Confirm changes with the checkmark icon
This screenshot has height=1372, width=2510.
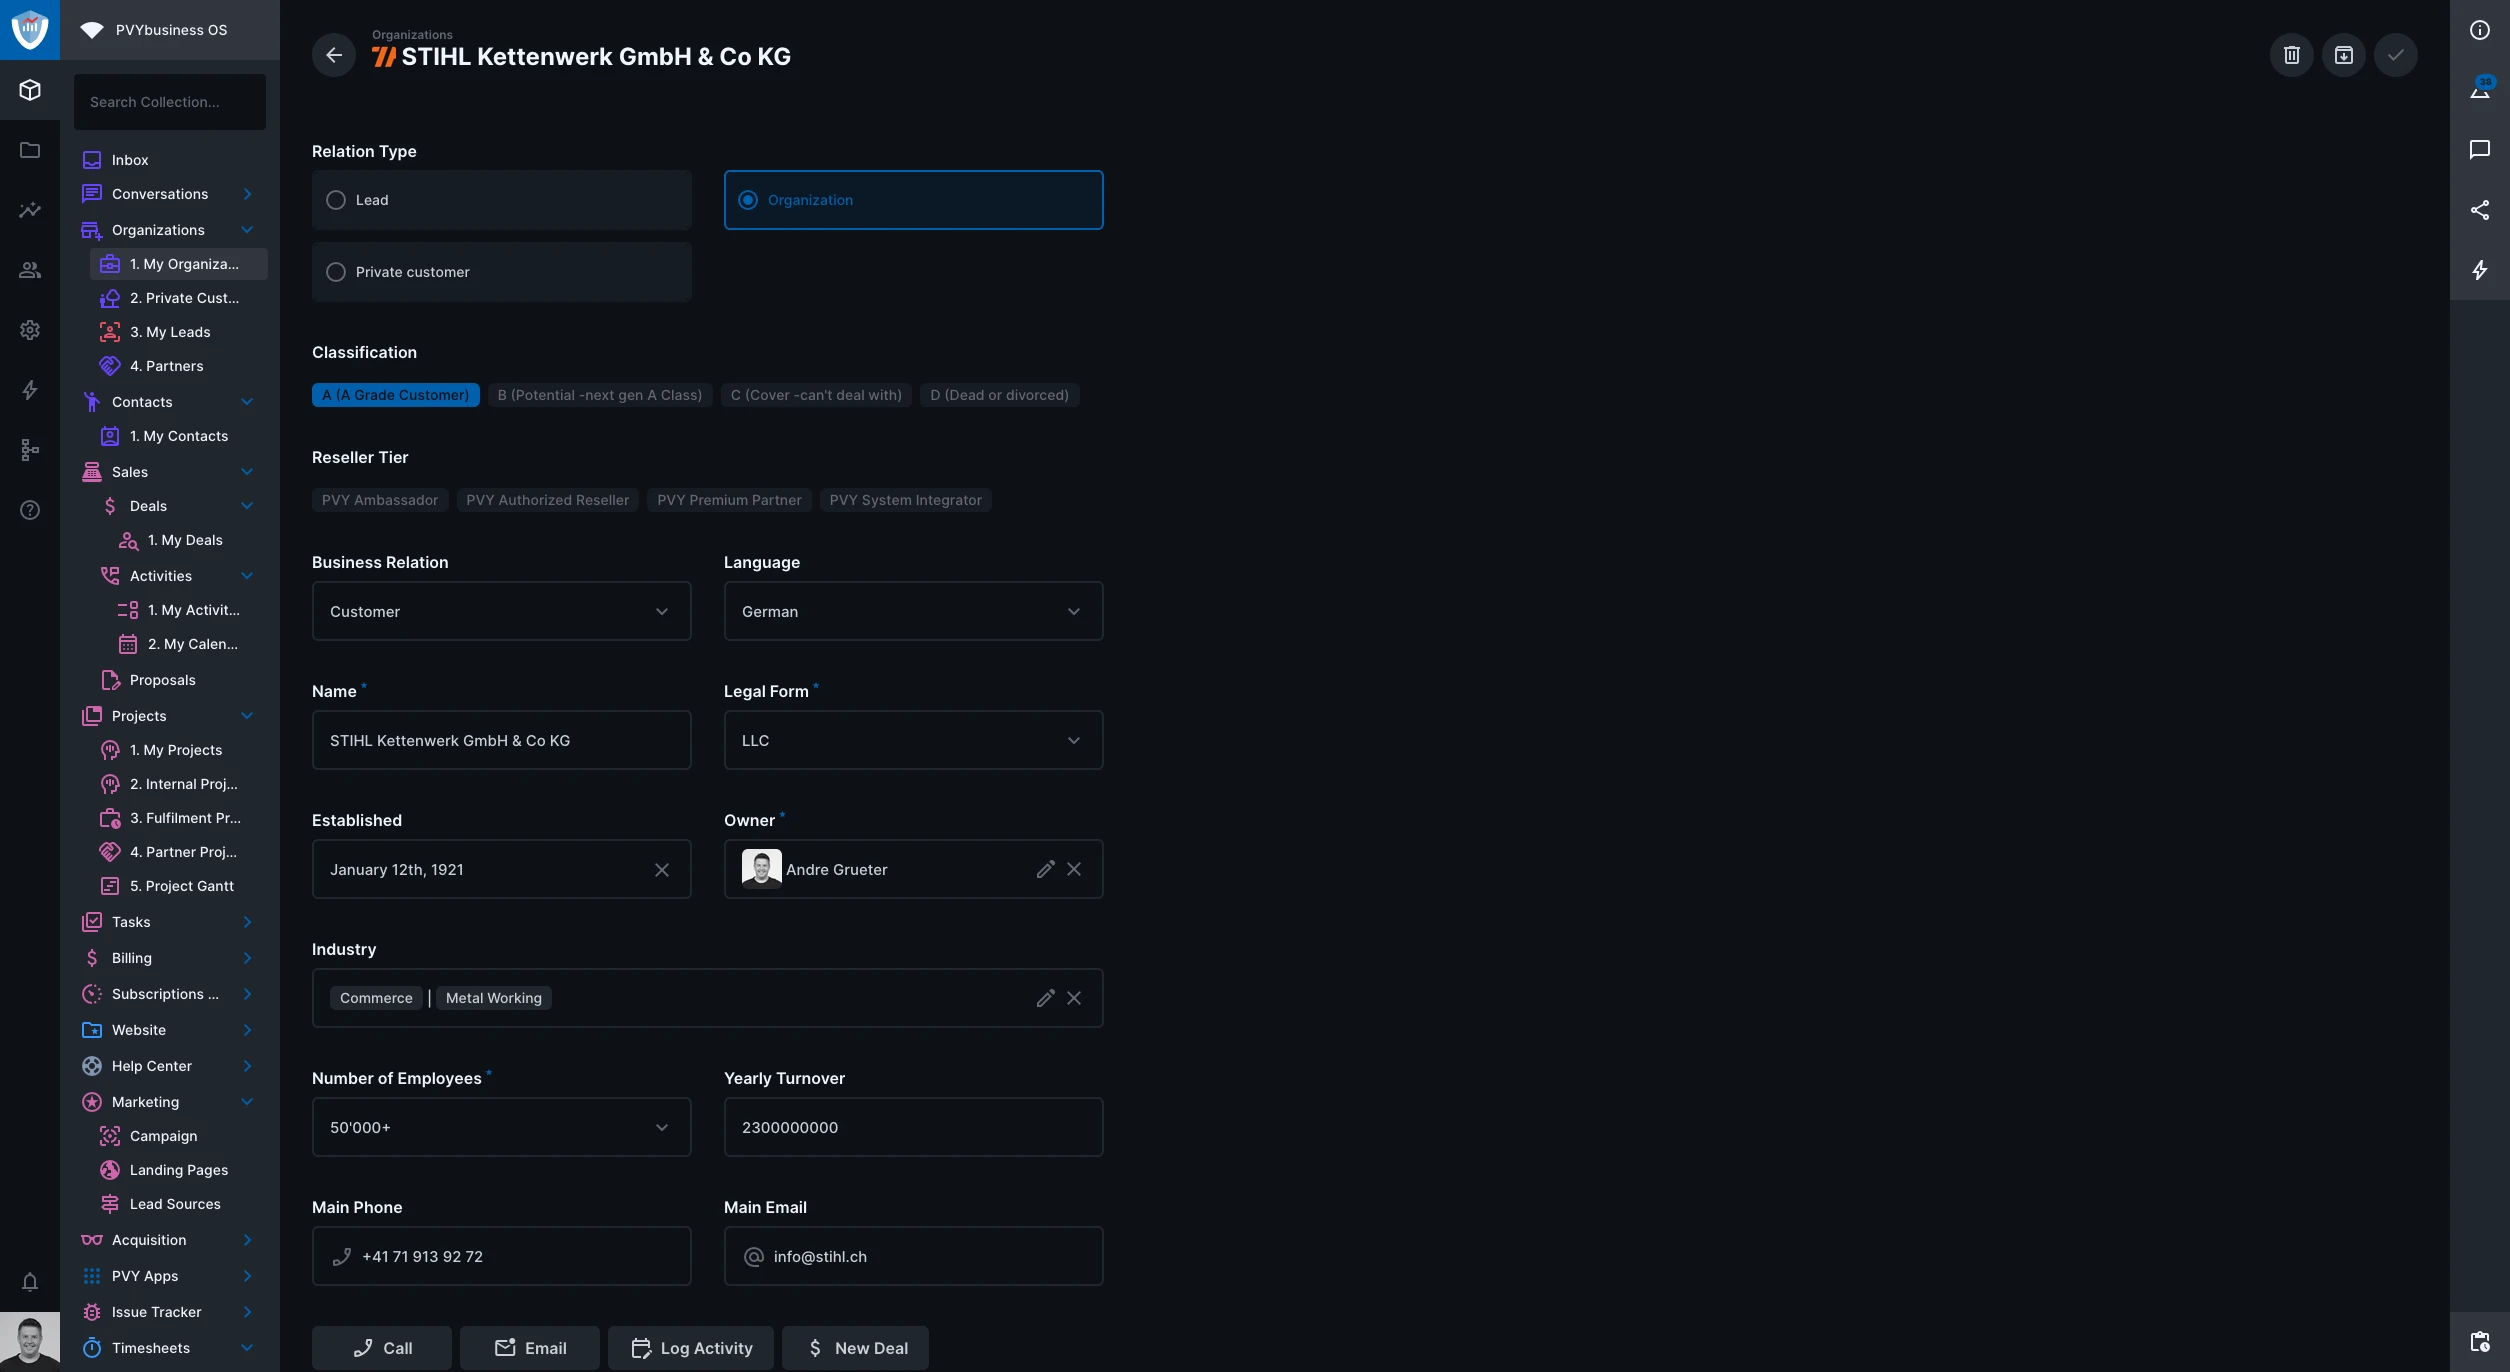point(2396,55)
